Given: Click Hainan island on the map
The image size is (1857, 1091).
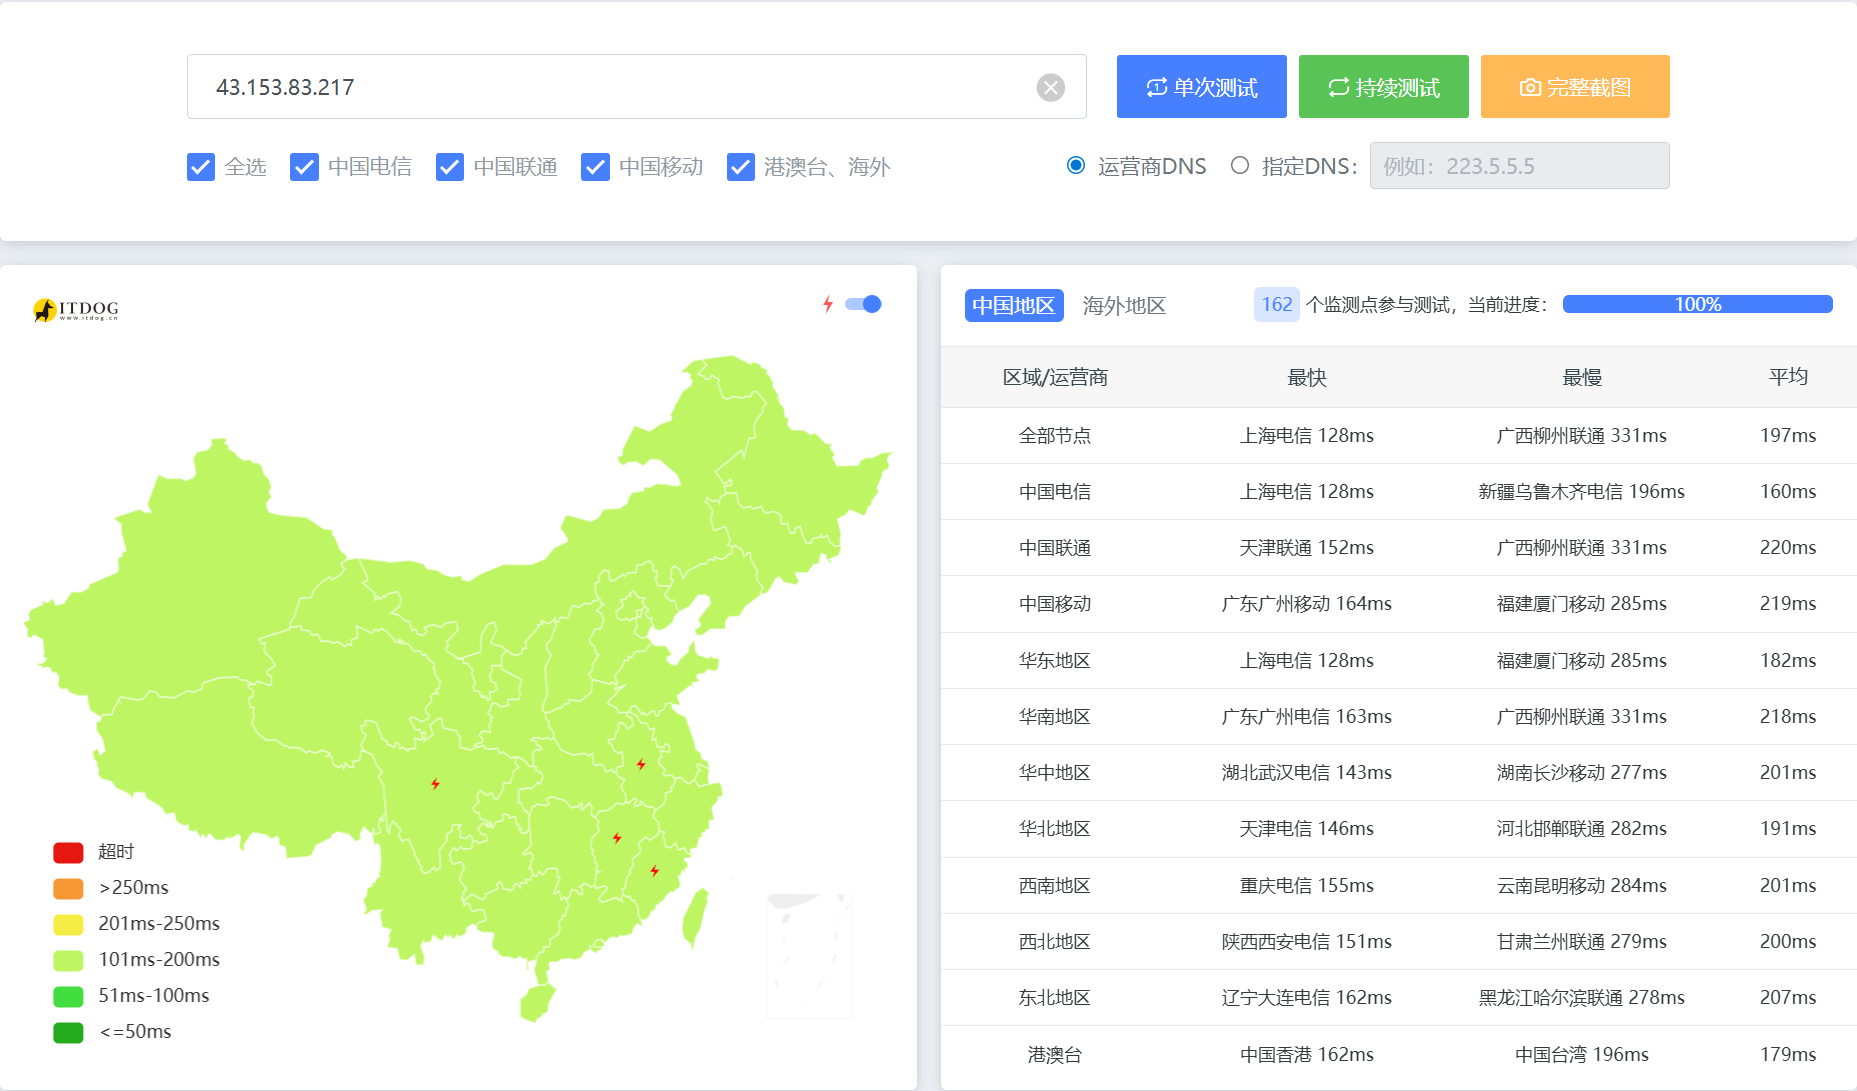Looking at the screenshot, I should (x=537, y=1003).
